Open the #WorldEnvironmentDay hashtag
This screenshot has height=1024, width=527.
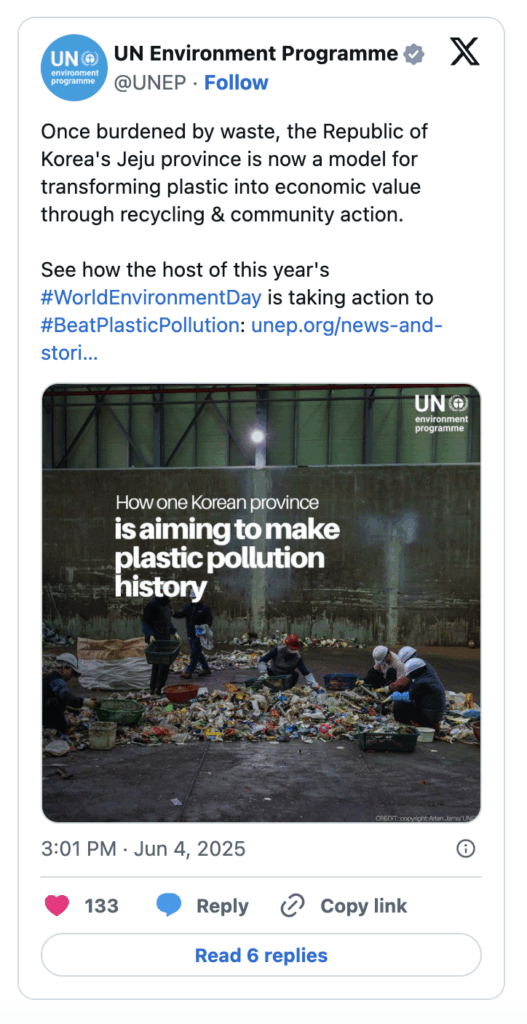[151, 298]
